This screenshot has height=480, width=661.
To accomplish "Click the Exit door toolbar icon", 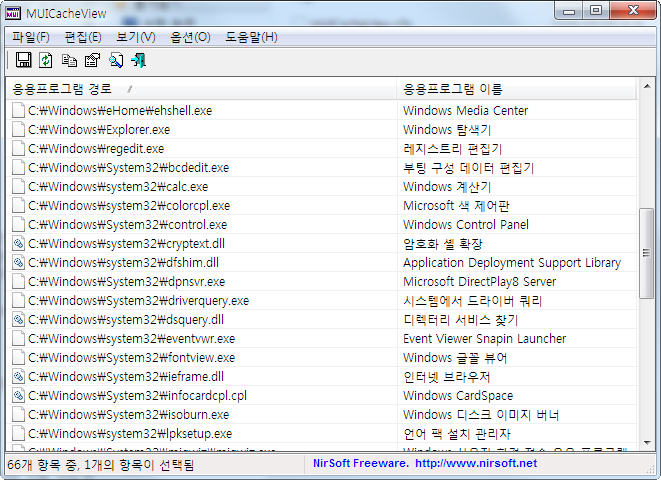I will 139,61.
